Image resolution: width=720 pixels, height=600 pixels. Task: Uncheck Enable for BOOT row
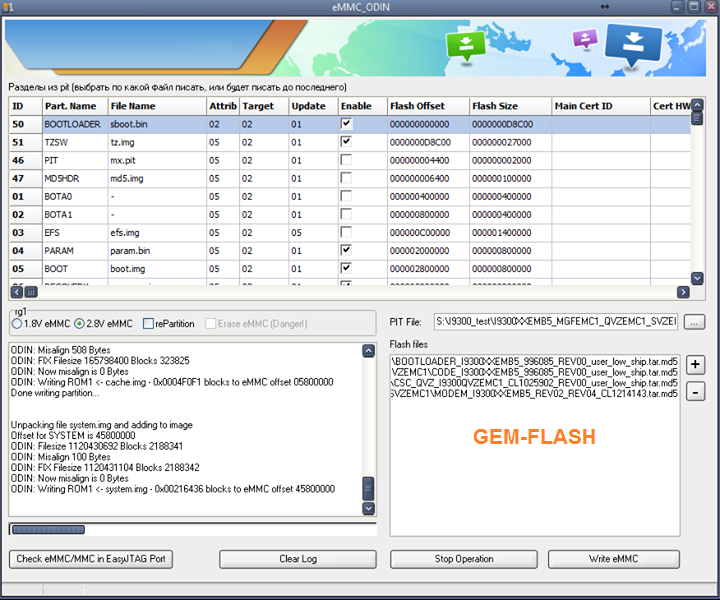(x=346, y=268)
